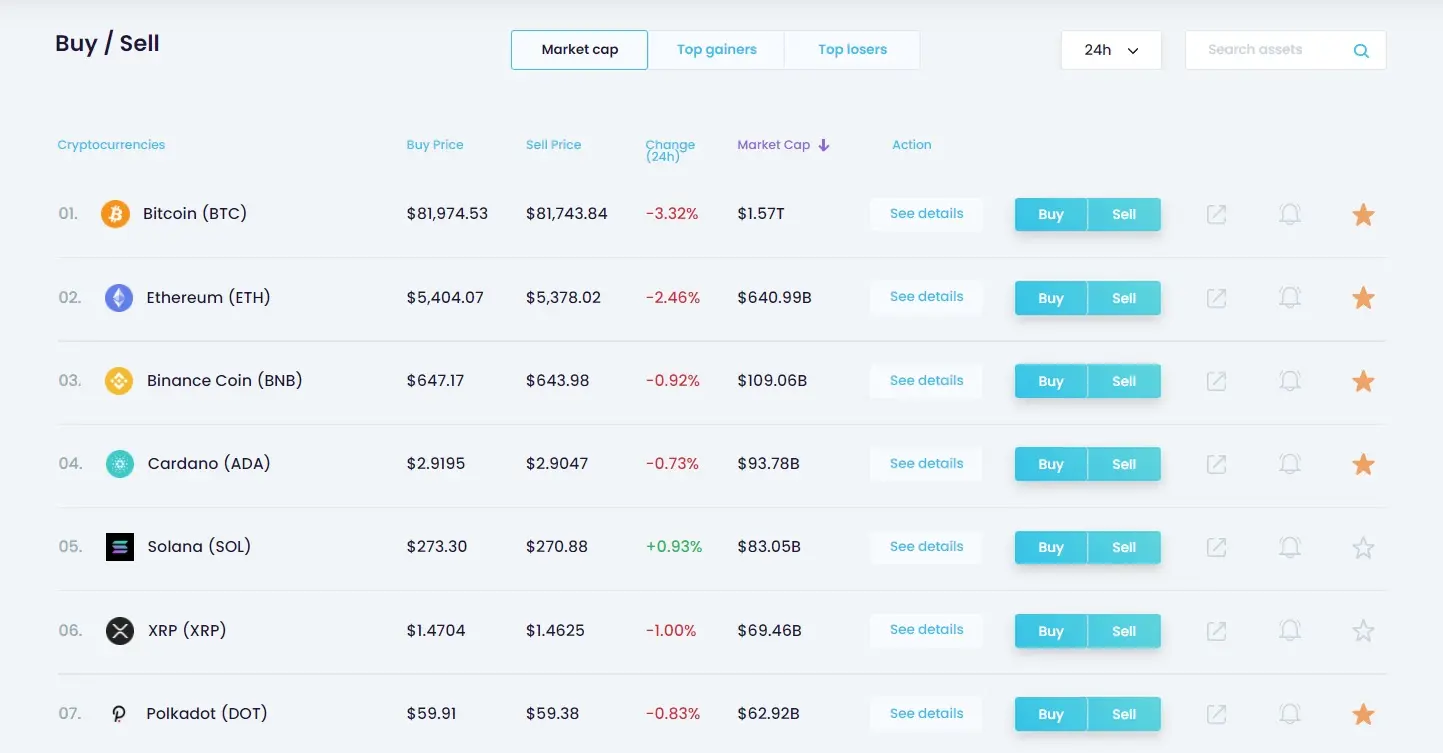Set price alert bell for XRP
1443x753 pixels.
coord(1290,631)
